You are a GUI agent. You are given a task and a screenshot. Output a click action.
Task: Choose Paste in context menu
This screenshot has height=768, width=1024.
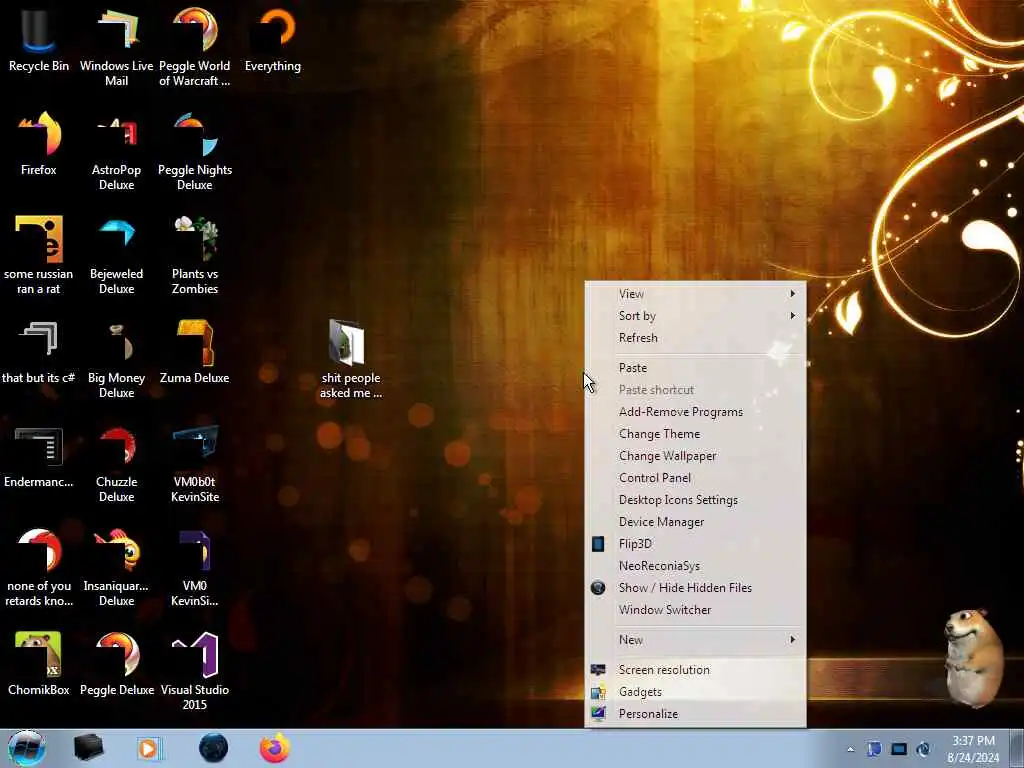coord(696,368)
